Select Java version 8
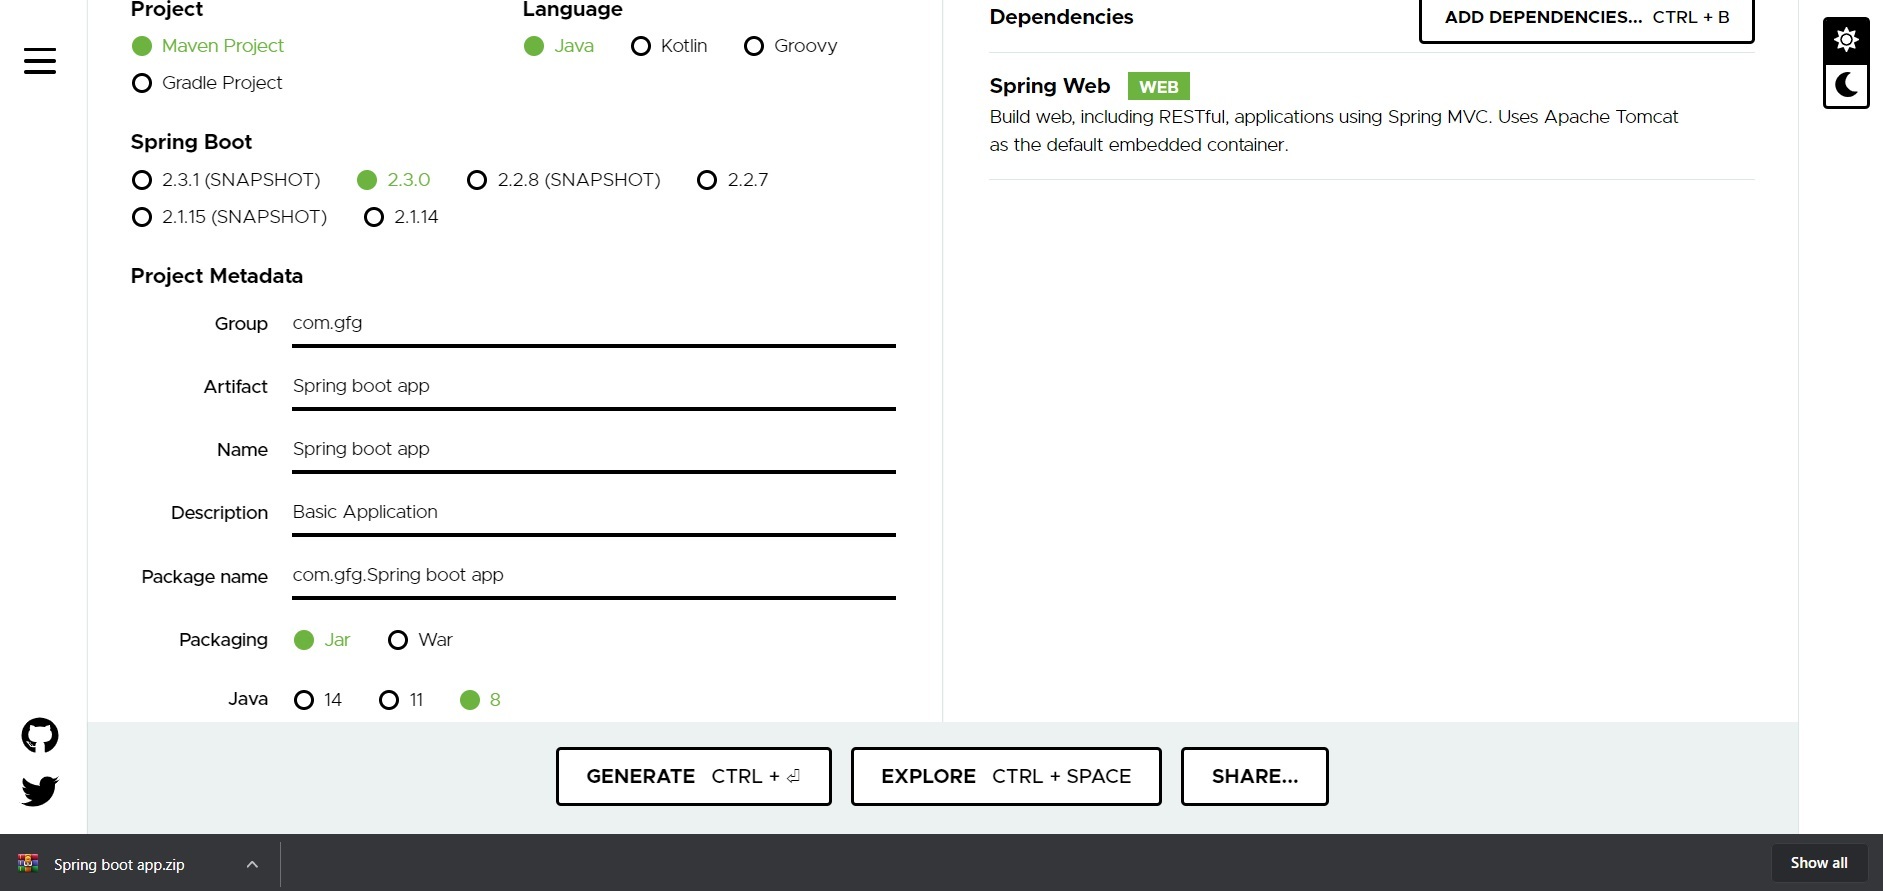The width and height of the screenshot is (1883, 891). click(480, 700)
